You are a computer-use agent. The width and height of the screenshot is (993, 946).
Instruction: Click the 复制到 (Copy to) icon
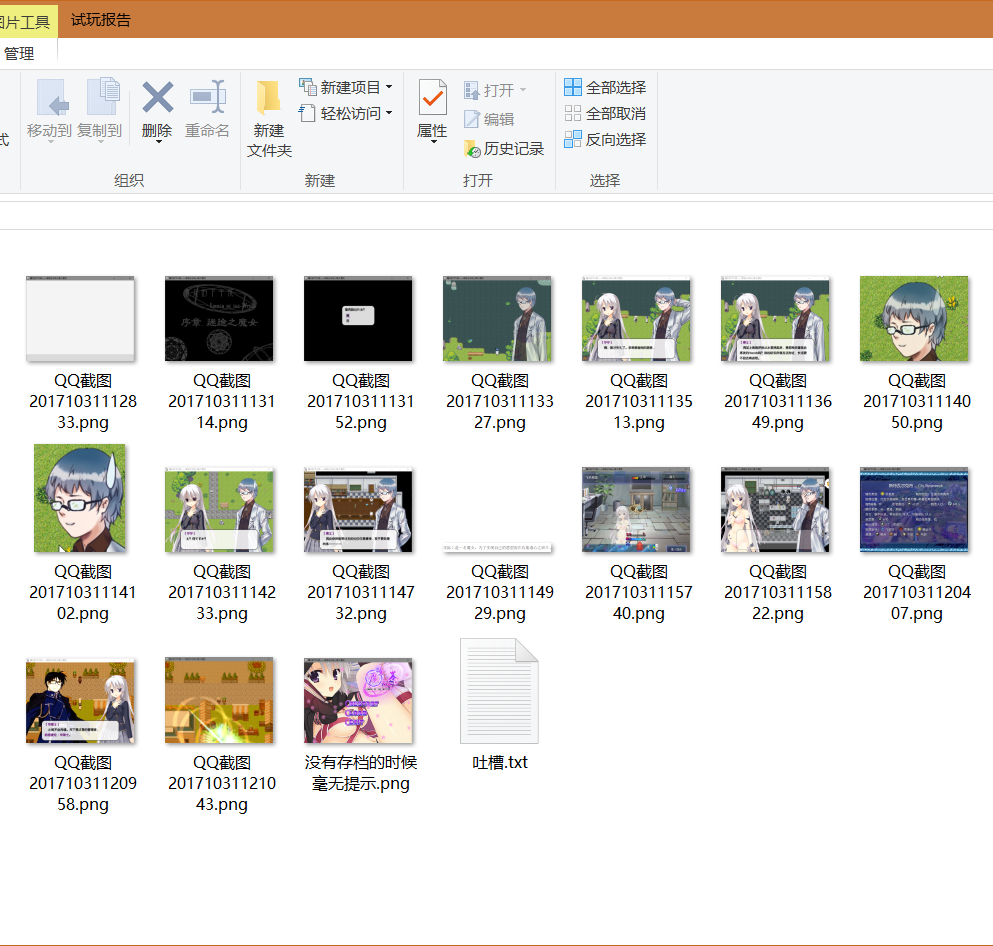(x=103, y=97)
